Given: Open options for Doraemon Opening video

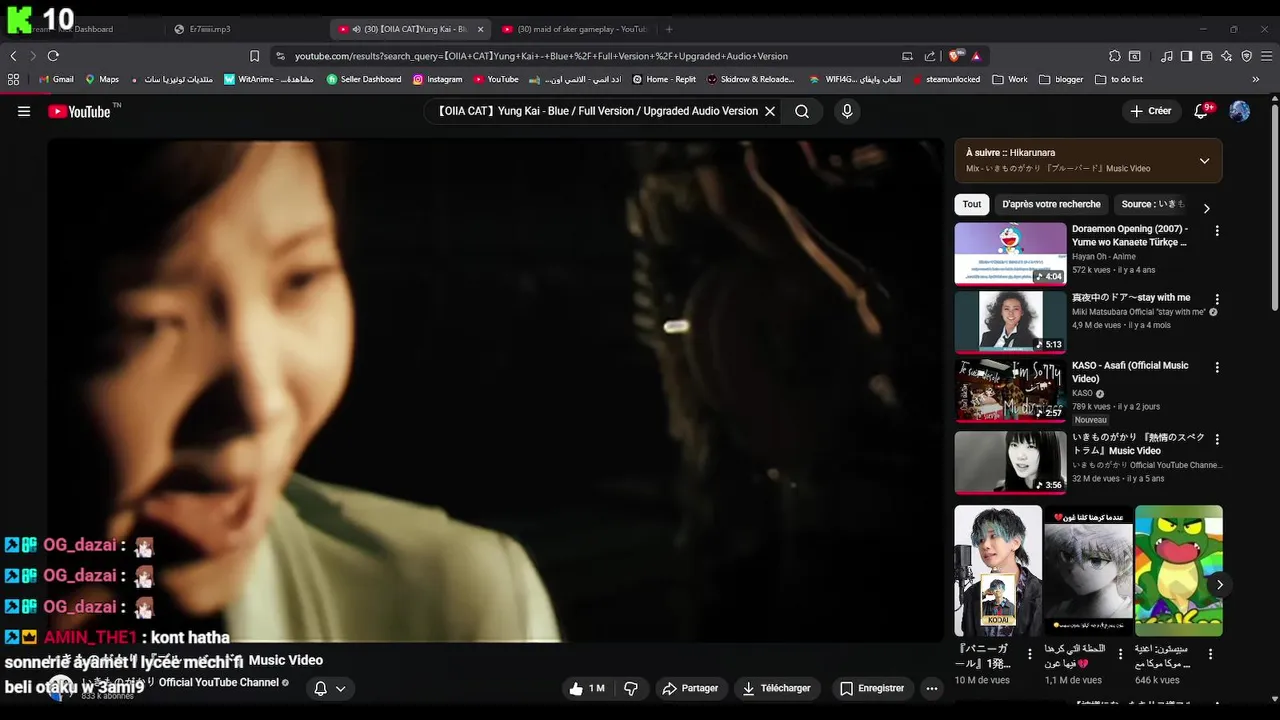Looking at the screenshot, I should [x=1217, y=231].
